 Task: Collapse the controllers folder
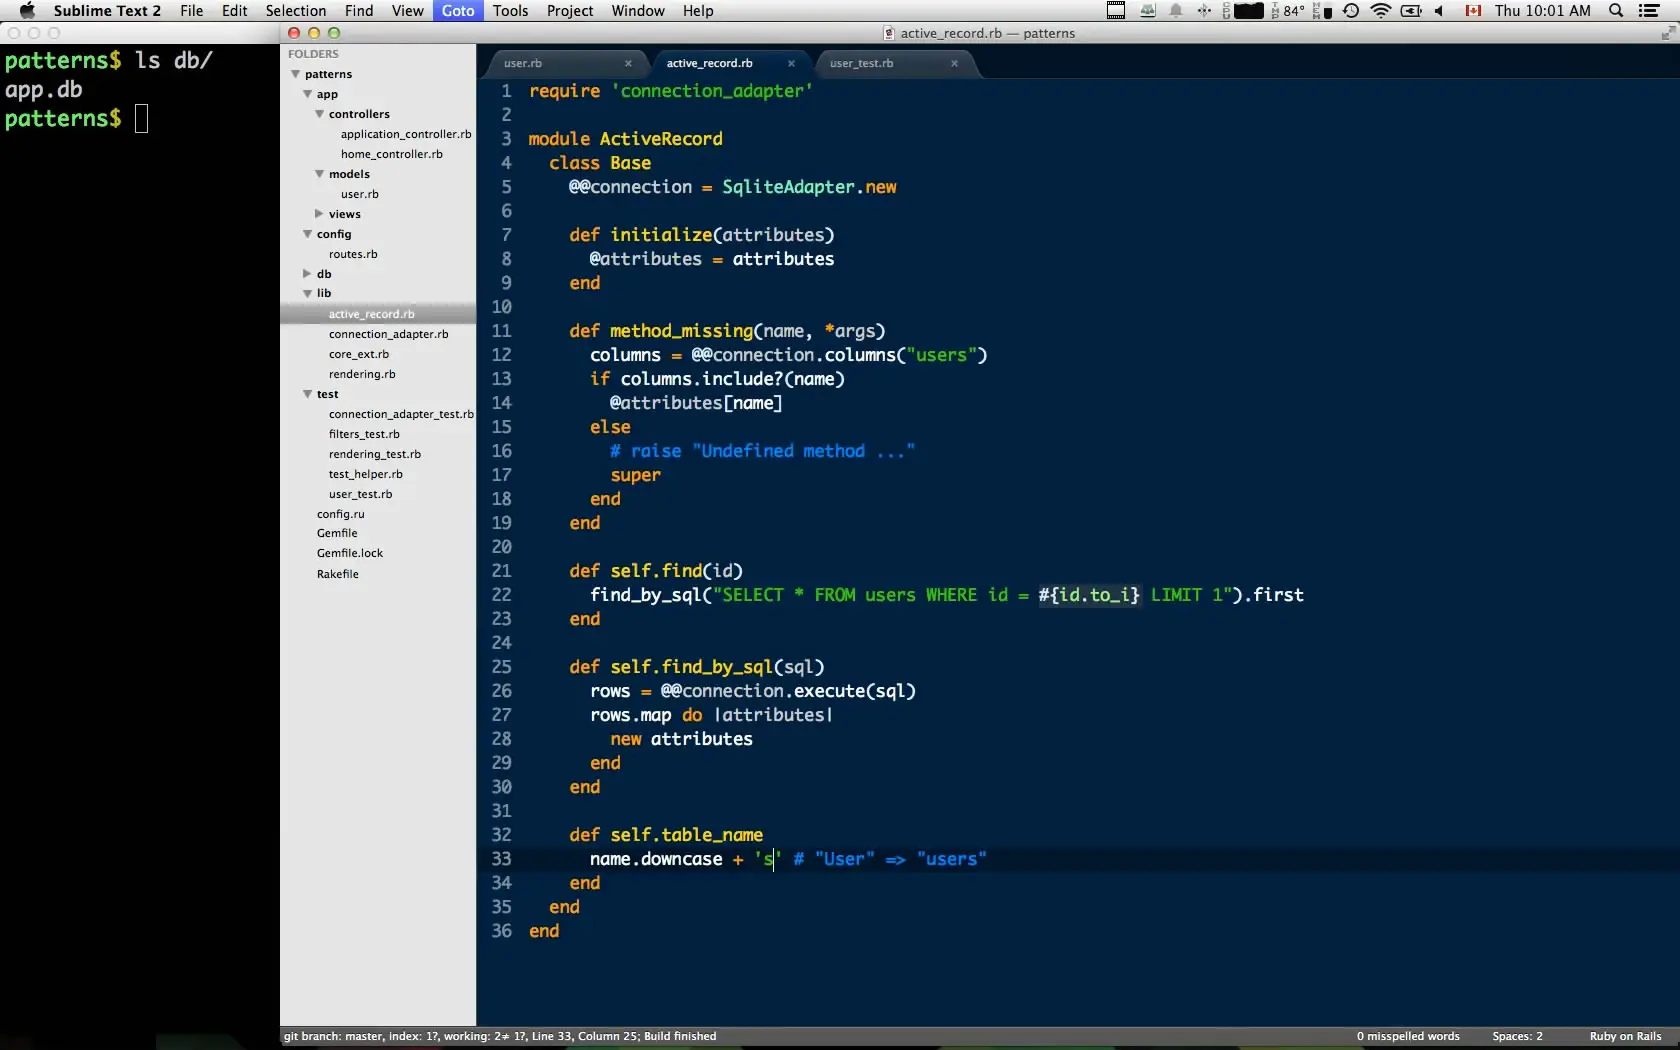click(320, 114)
